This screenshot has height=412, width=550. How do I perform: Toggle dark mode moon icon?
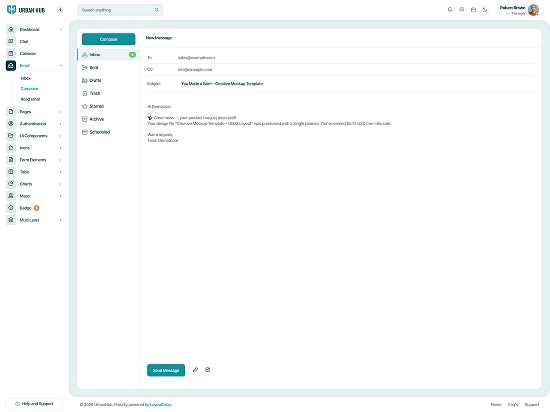tap(484, 10)
